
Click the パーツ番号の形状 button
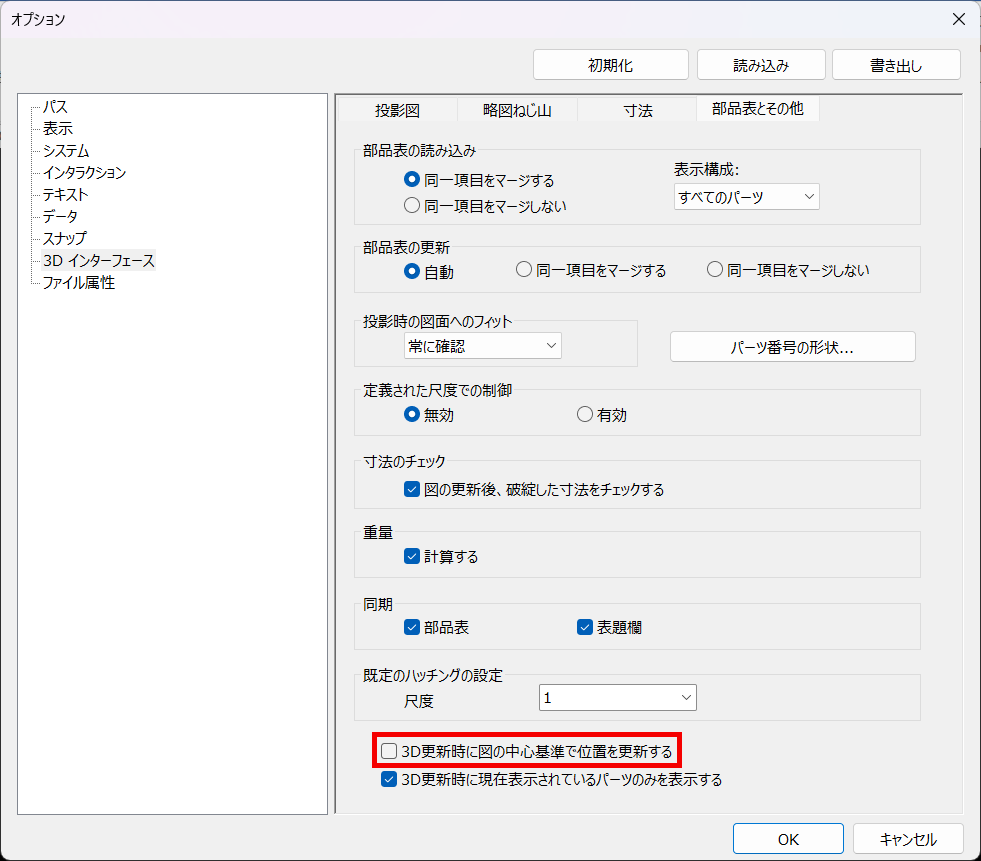(x=792, y=346)
